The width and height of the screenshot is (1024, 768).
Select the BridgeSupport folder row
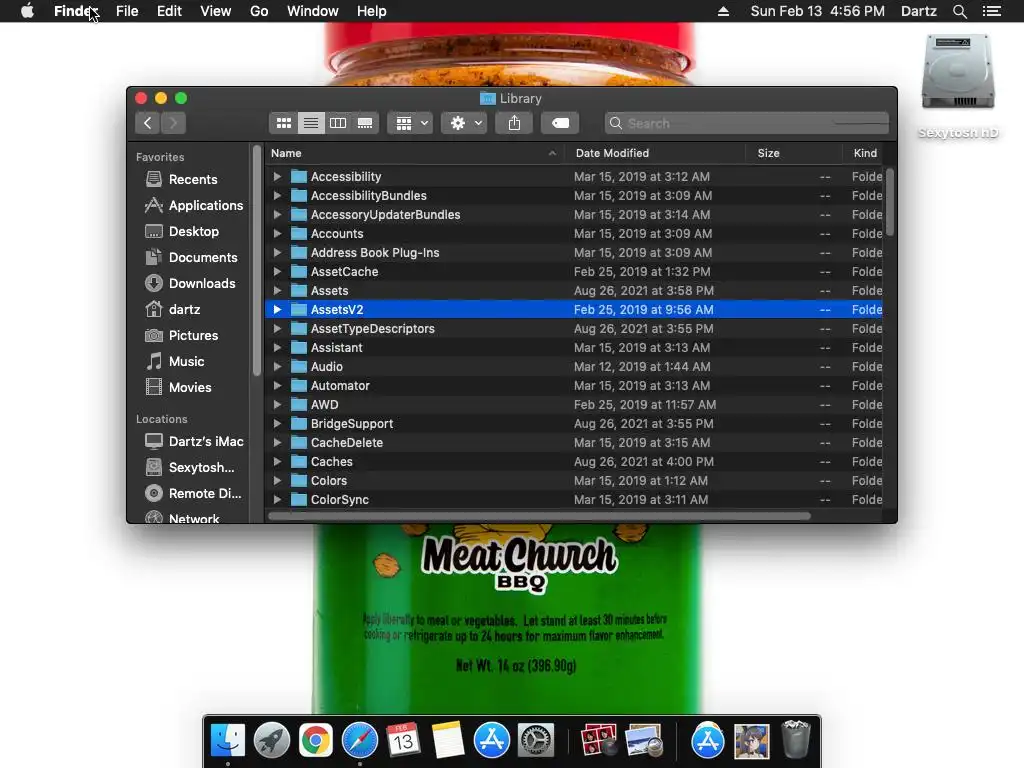(x=574, y=423)
